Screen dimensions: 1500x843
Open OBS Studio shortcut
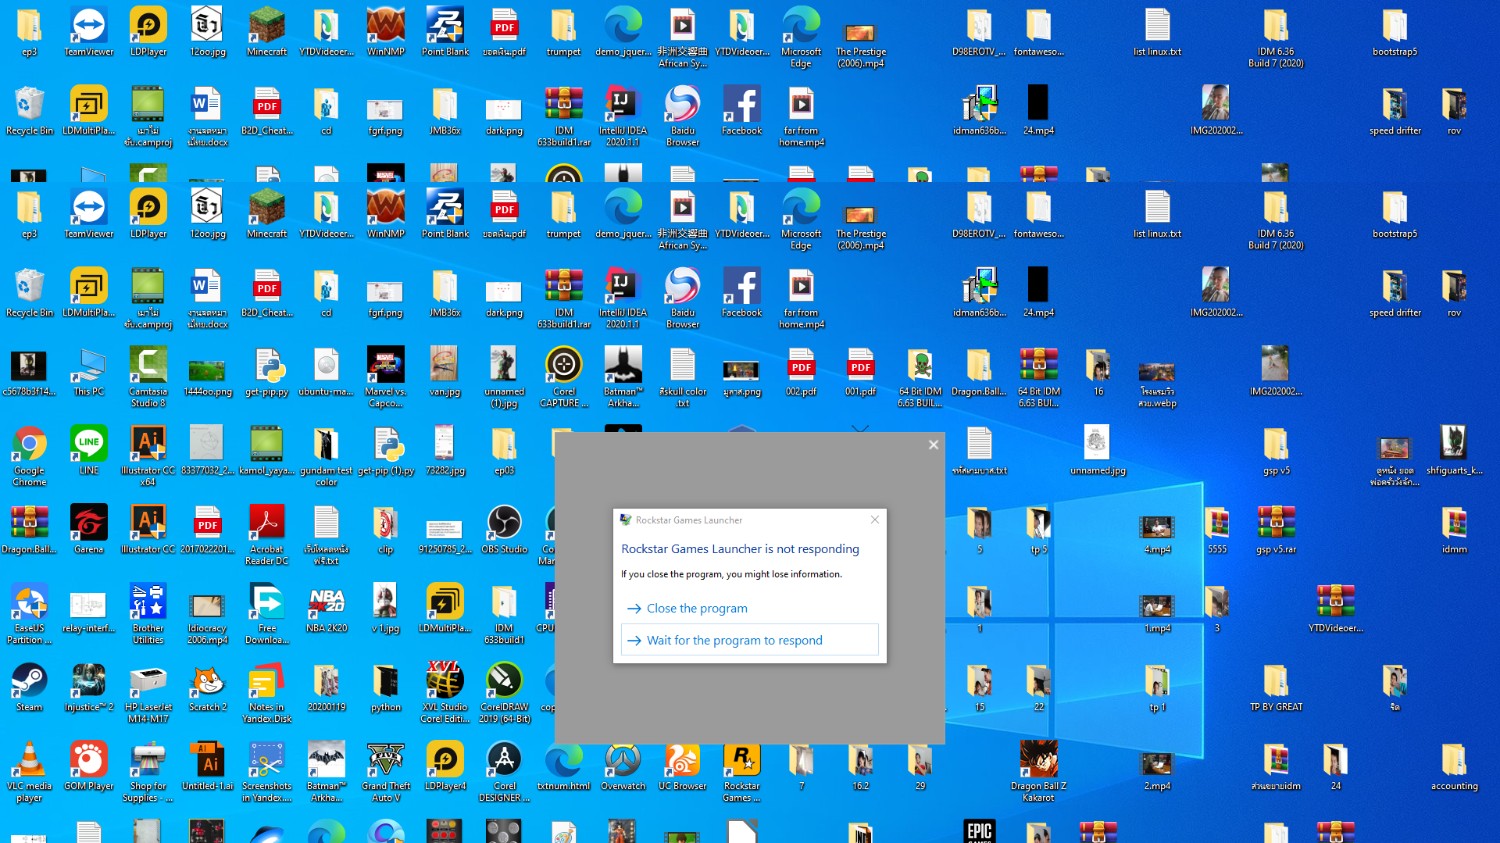(x=504, y=530)
